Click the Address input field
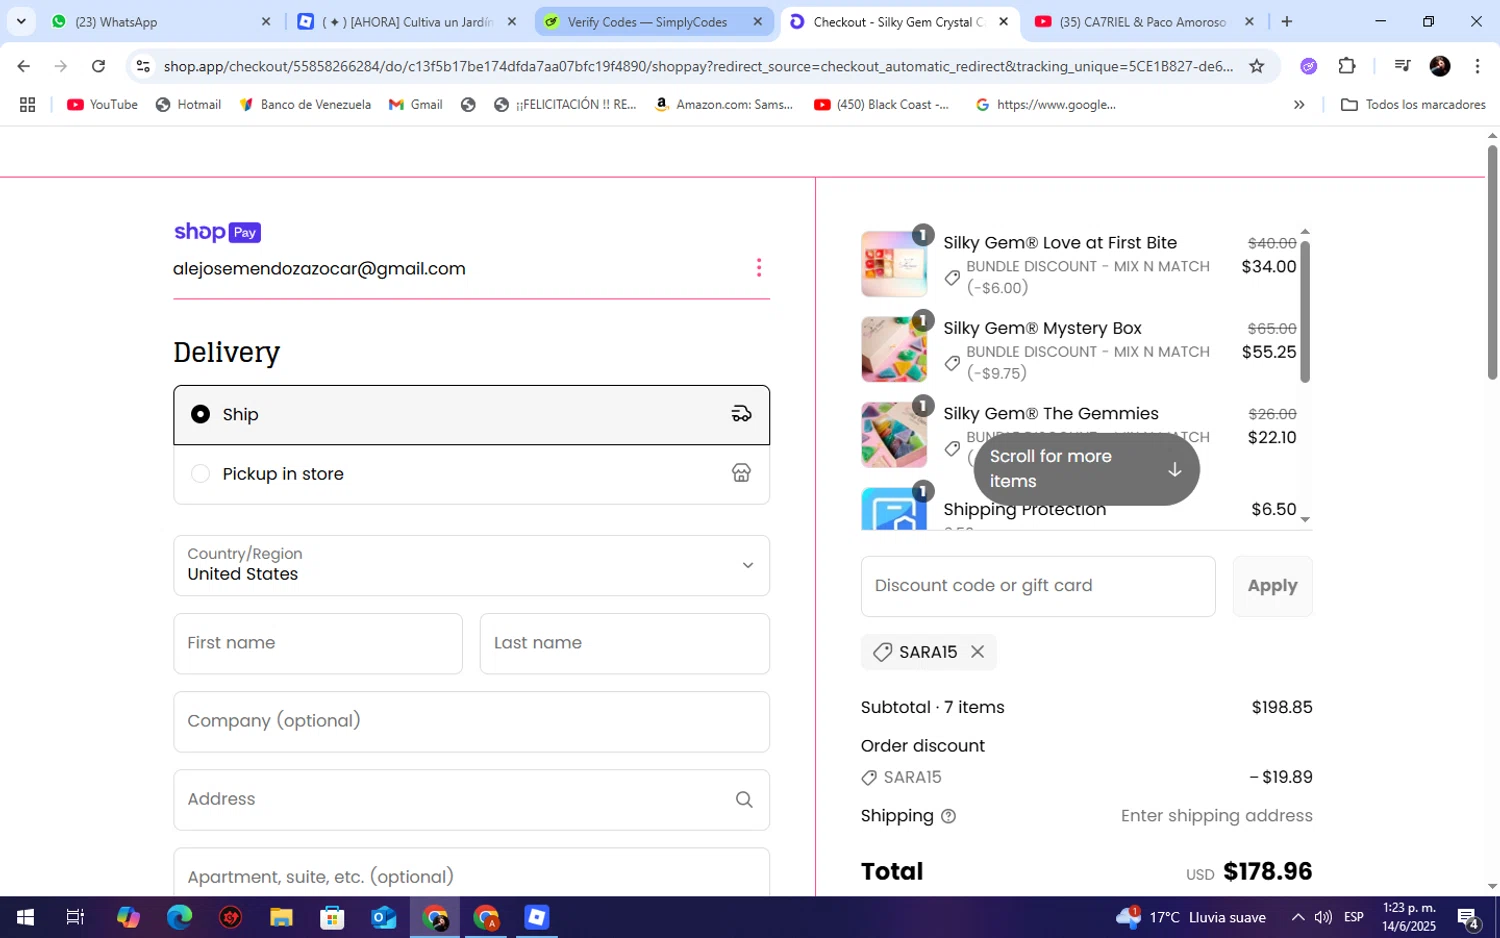1500x938 pixels. tap(471, 799)
